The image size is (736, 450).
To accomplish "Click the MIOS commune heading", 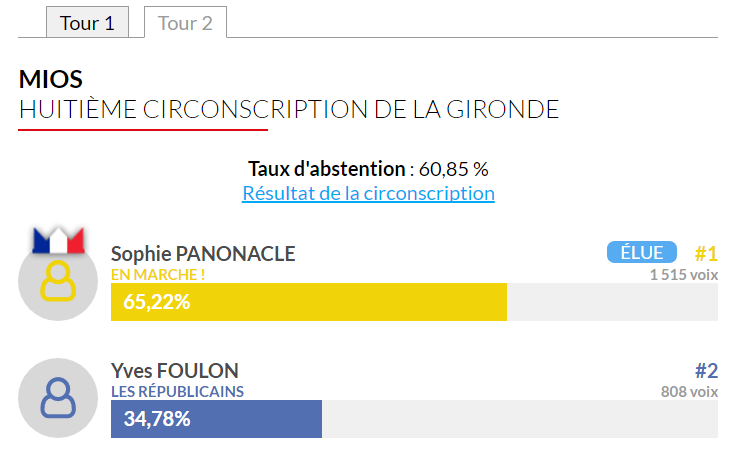I will tap(51, 79).
